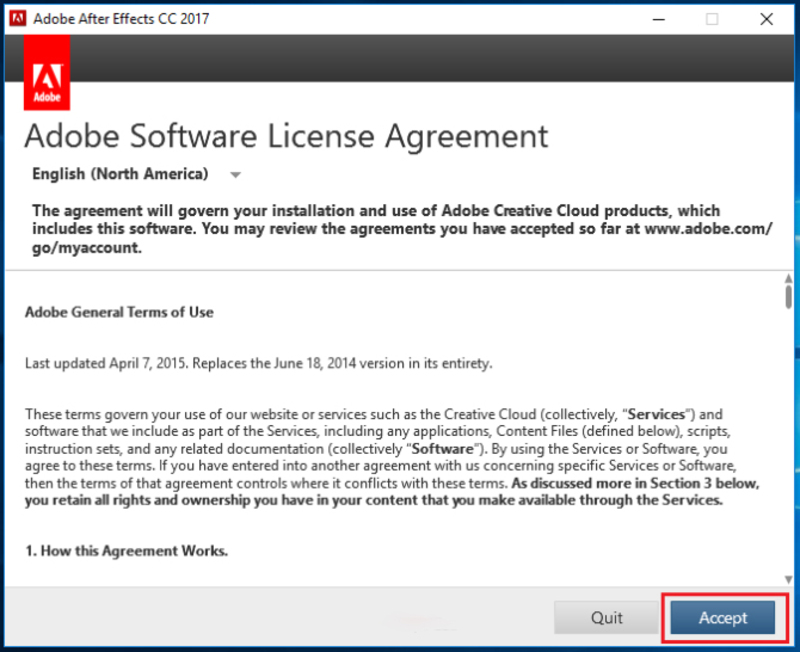This screenshot has height=652, width=800.
Task: Click the license scrollbar thumb
Action: click(788, 296)
